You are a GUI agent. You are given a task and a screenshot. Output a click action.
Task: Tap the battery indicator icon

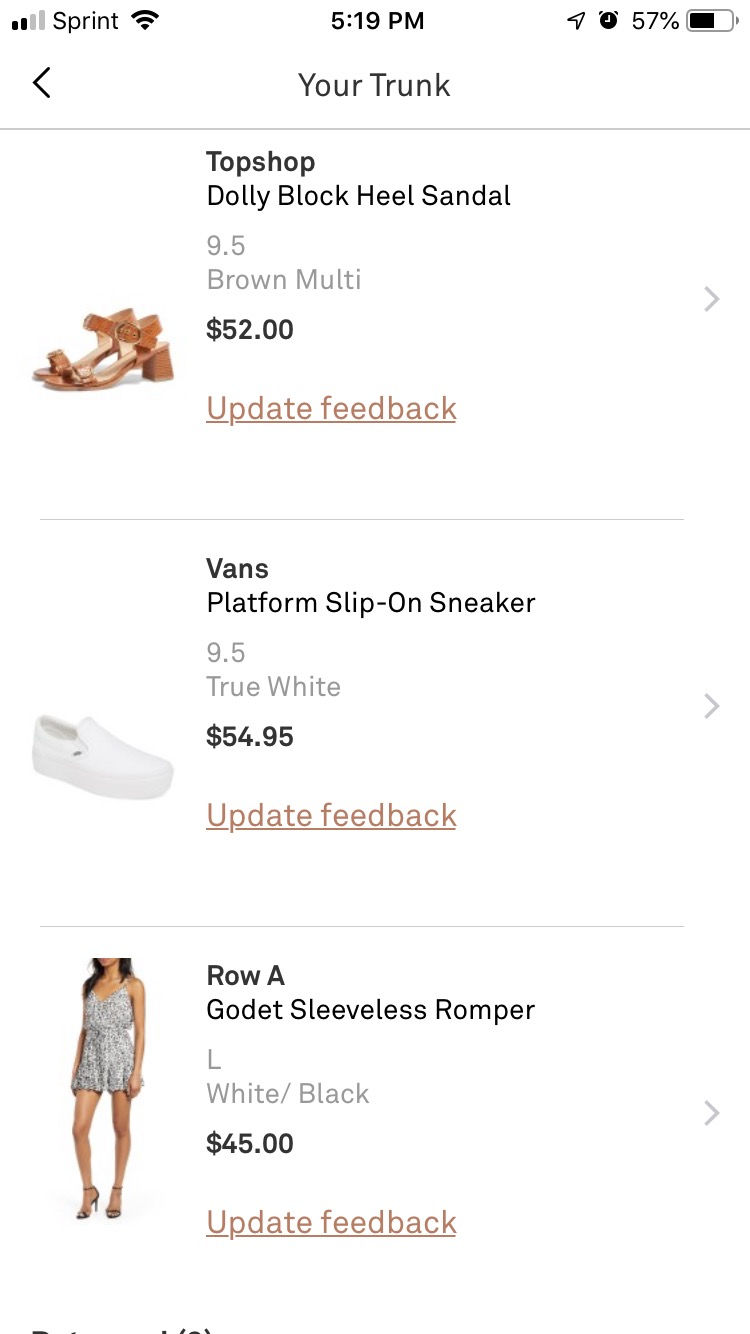(x=710, y=21)
